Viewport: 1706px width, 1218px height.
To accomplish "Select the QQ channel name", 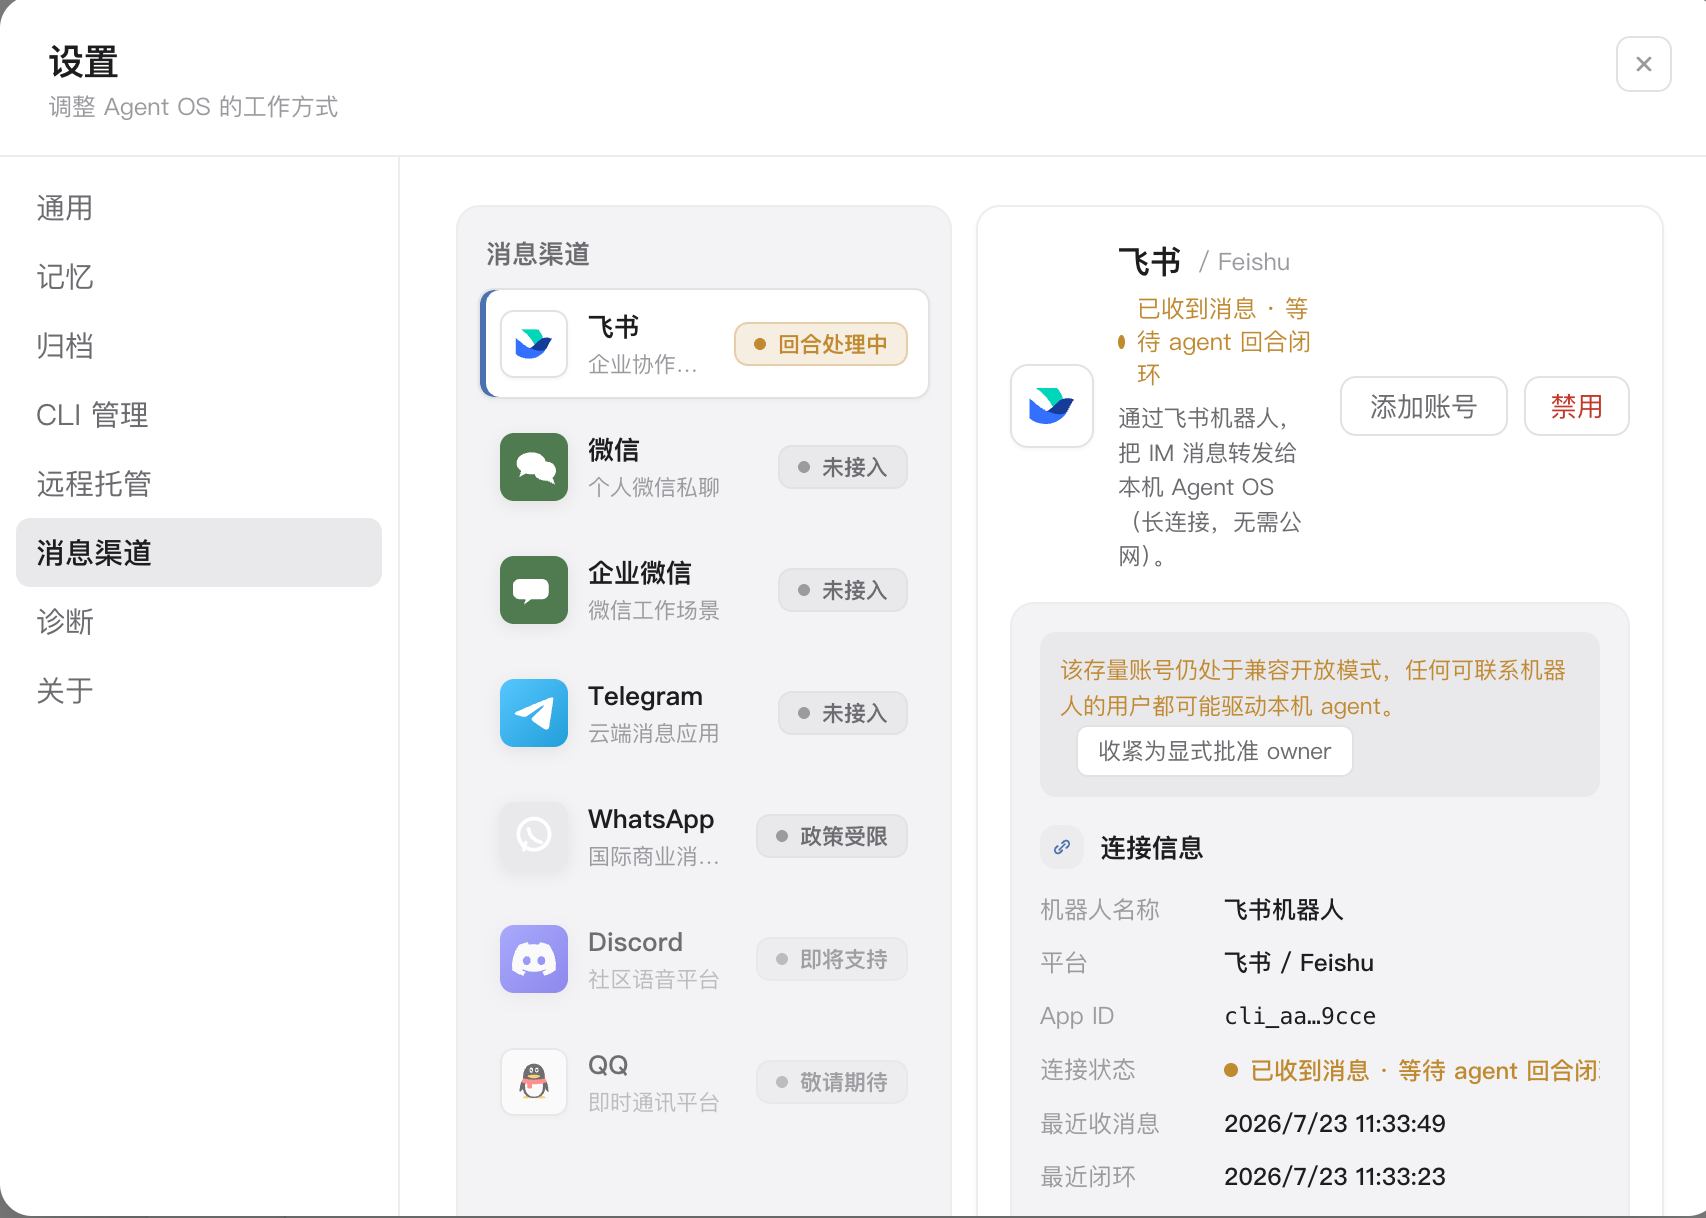I will click(608, 1065).
